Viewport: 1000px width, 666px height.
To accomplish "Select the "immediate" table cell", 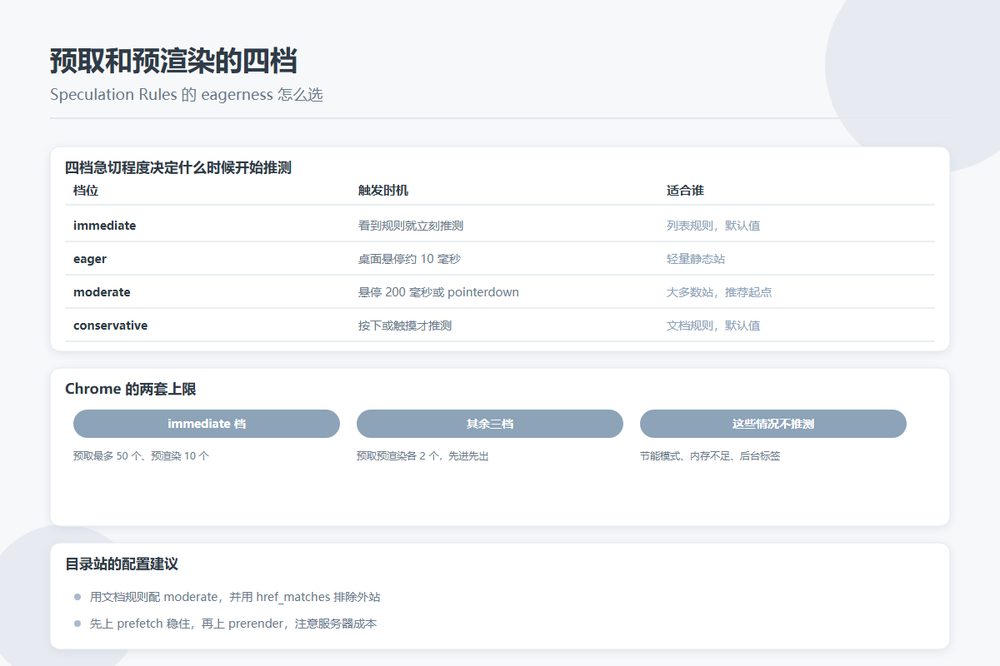I will click(x=105, y=225).
